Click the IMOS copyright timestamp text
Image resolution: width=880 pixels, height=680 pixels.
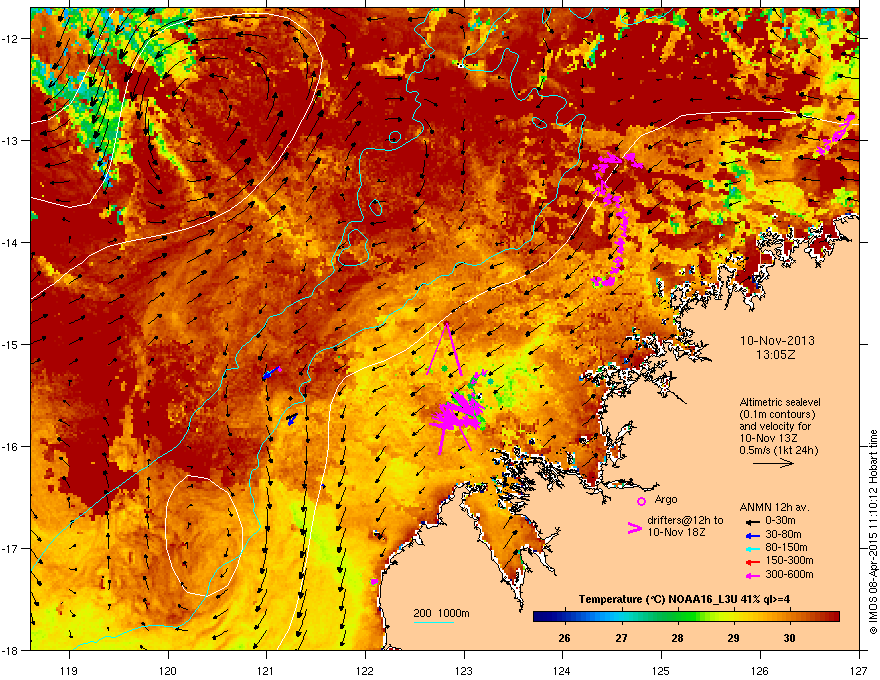point(873,532)
